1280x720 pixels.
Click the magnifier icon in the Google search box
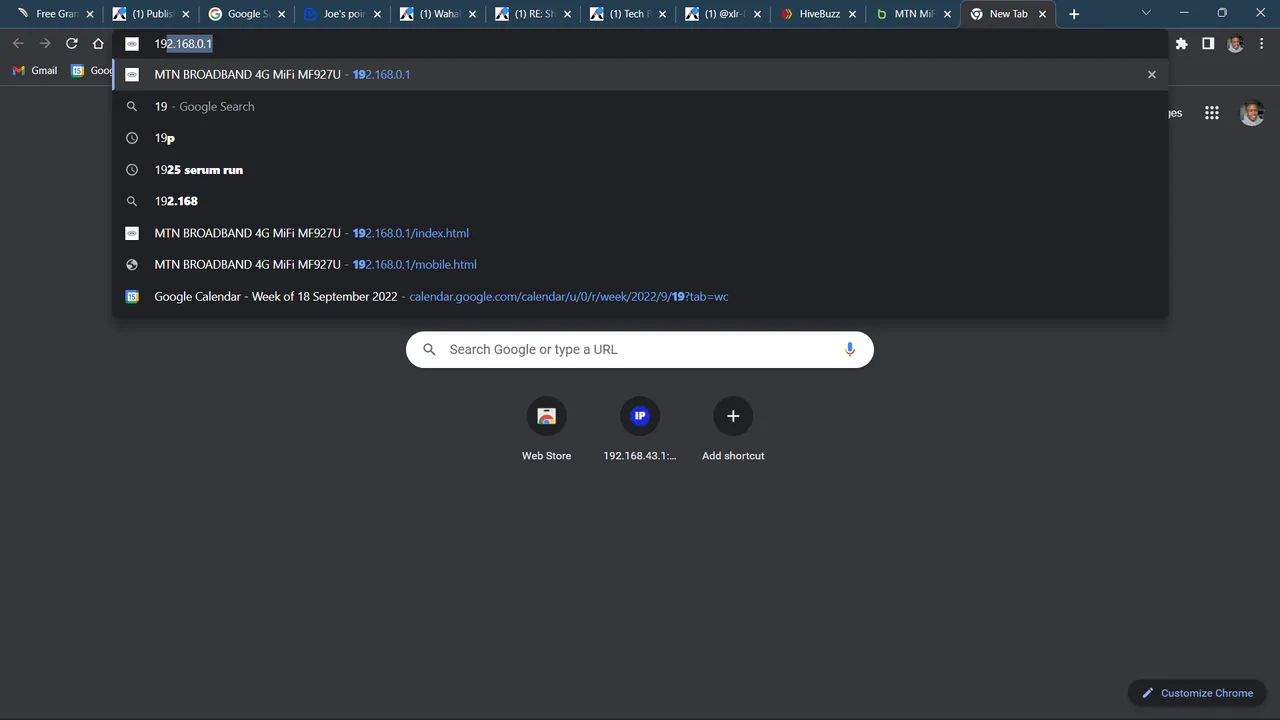(x=430, y=349)
